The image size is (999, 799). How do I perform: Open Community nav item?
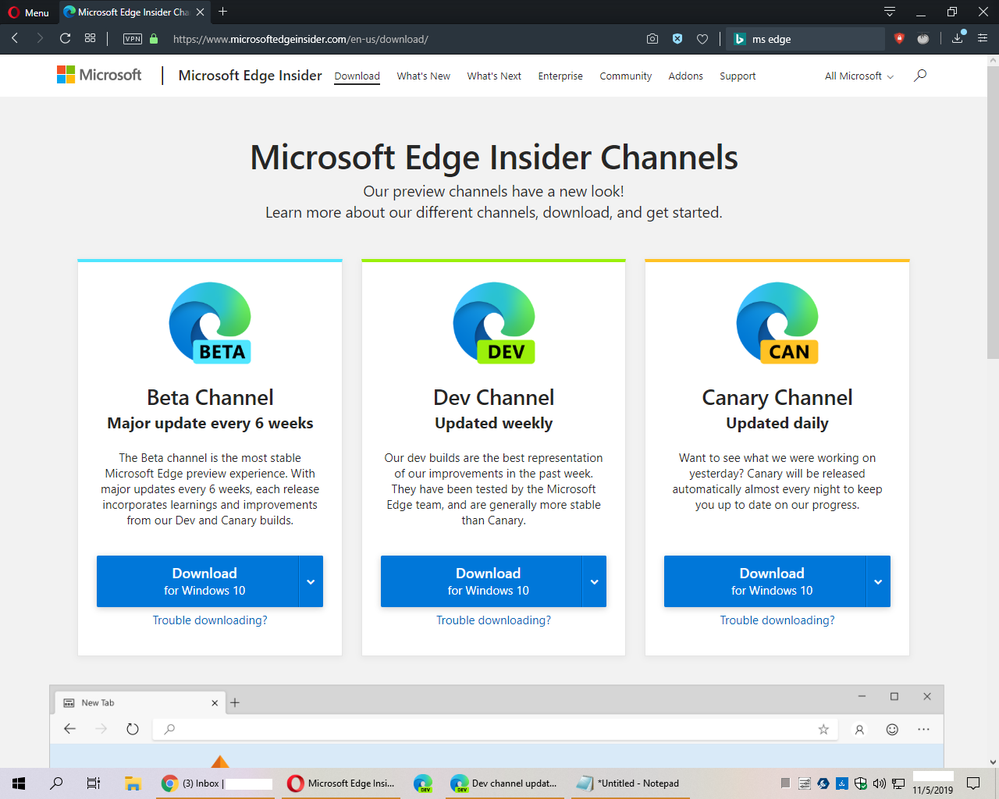(626, 76)
